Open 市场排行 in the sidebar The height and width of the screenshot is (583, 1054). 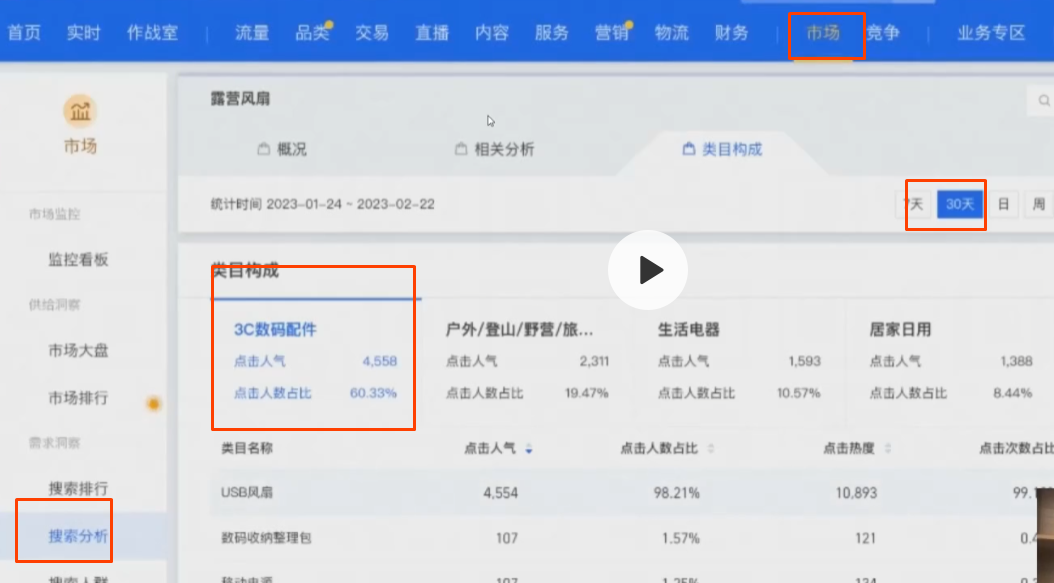coord(78,398)
